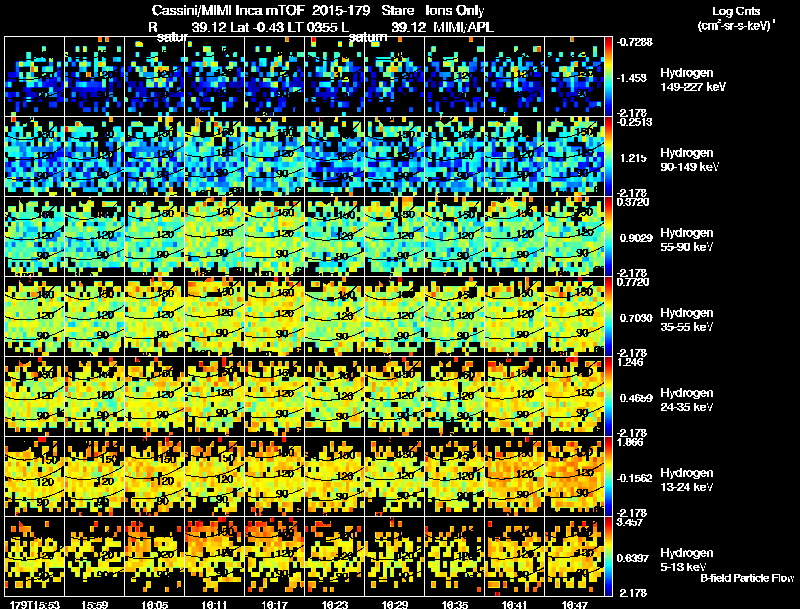Screen dimensions: 800x609
Task: Click the color scale bar for Hydrogen 35-55 keV
Action: point(608,317)
